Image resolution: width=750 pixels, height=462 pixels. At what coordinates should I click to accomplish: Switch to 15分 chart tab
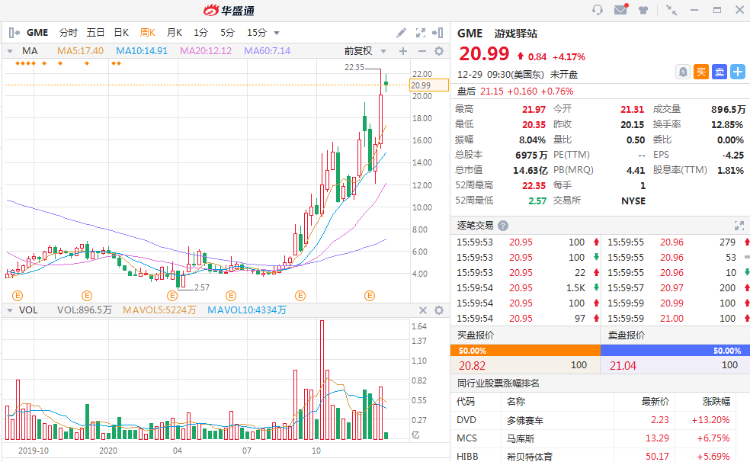[257, 33]
